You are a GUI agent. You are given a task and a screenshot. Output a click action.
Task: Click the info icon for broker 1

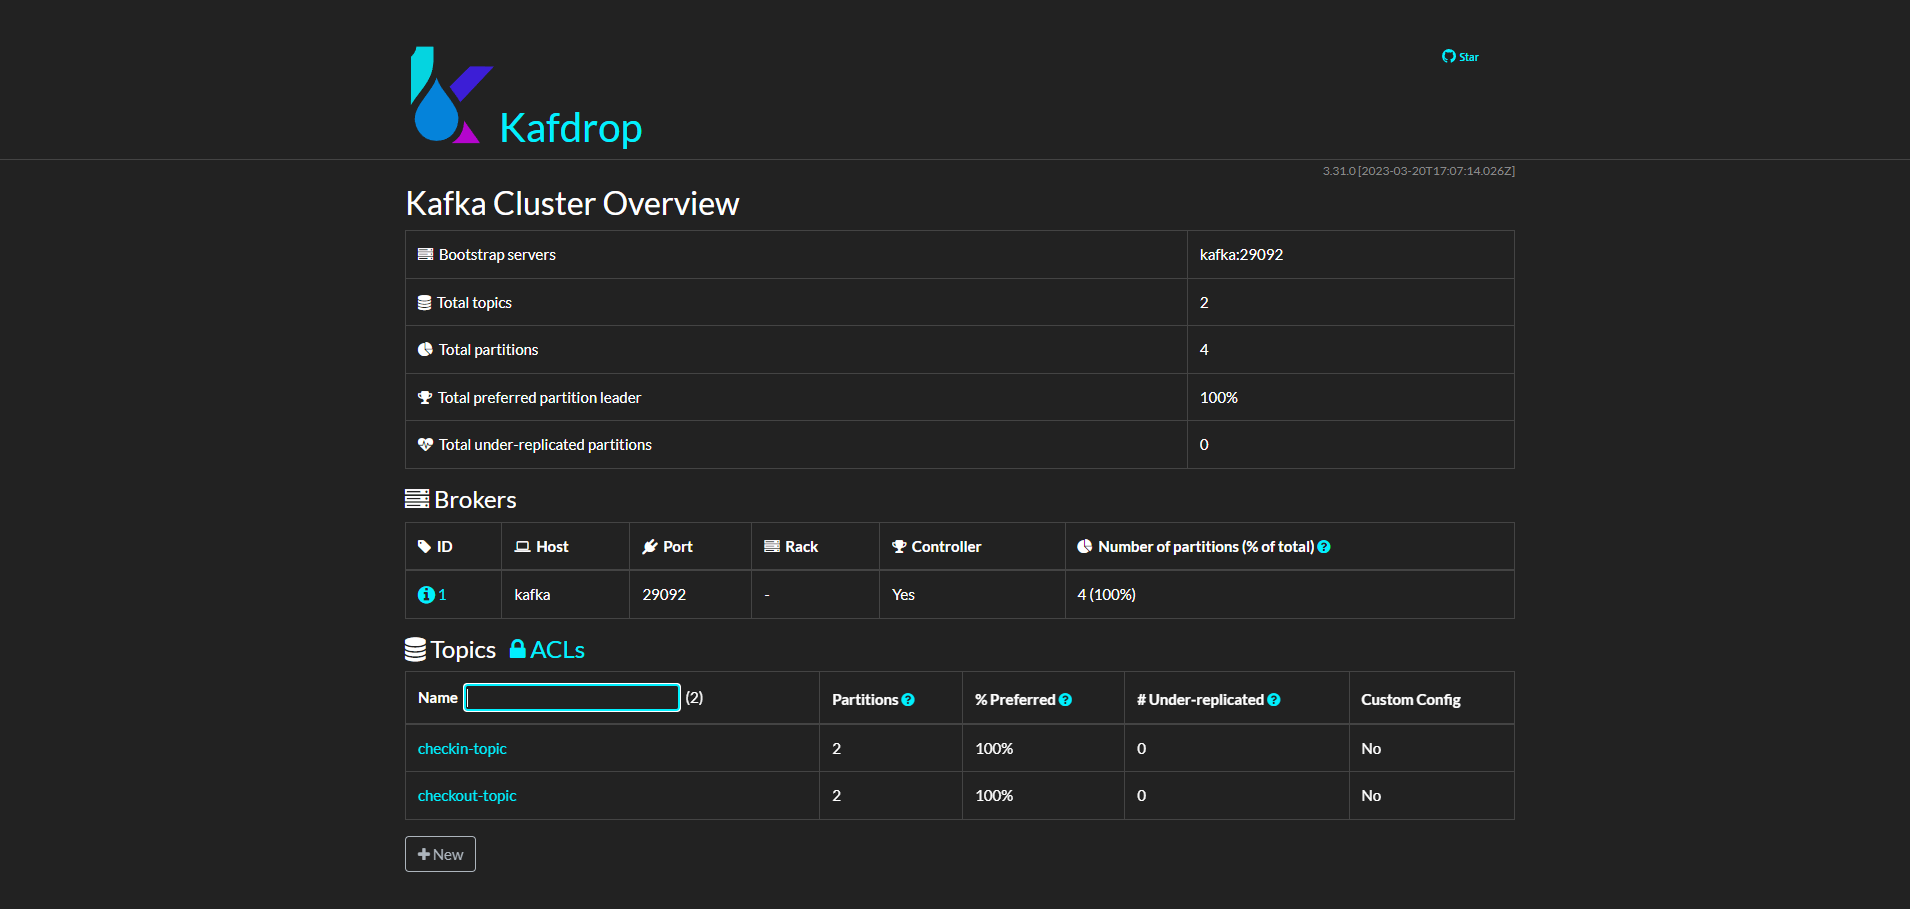[426, 595]
